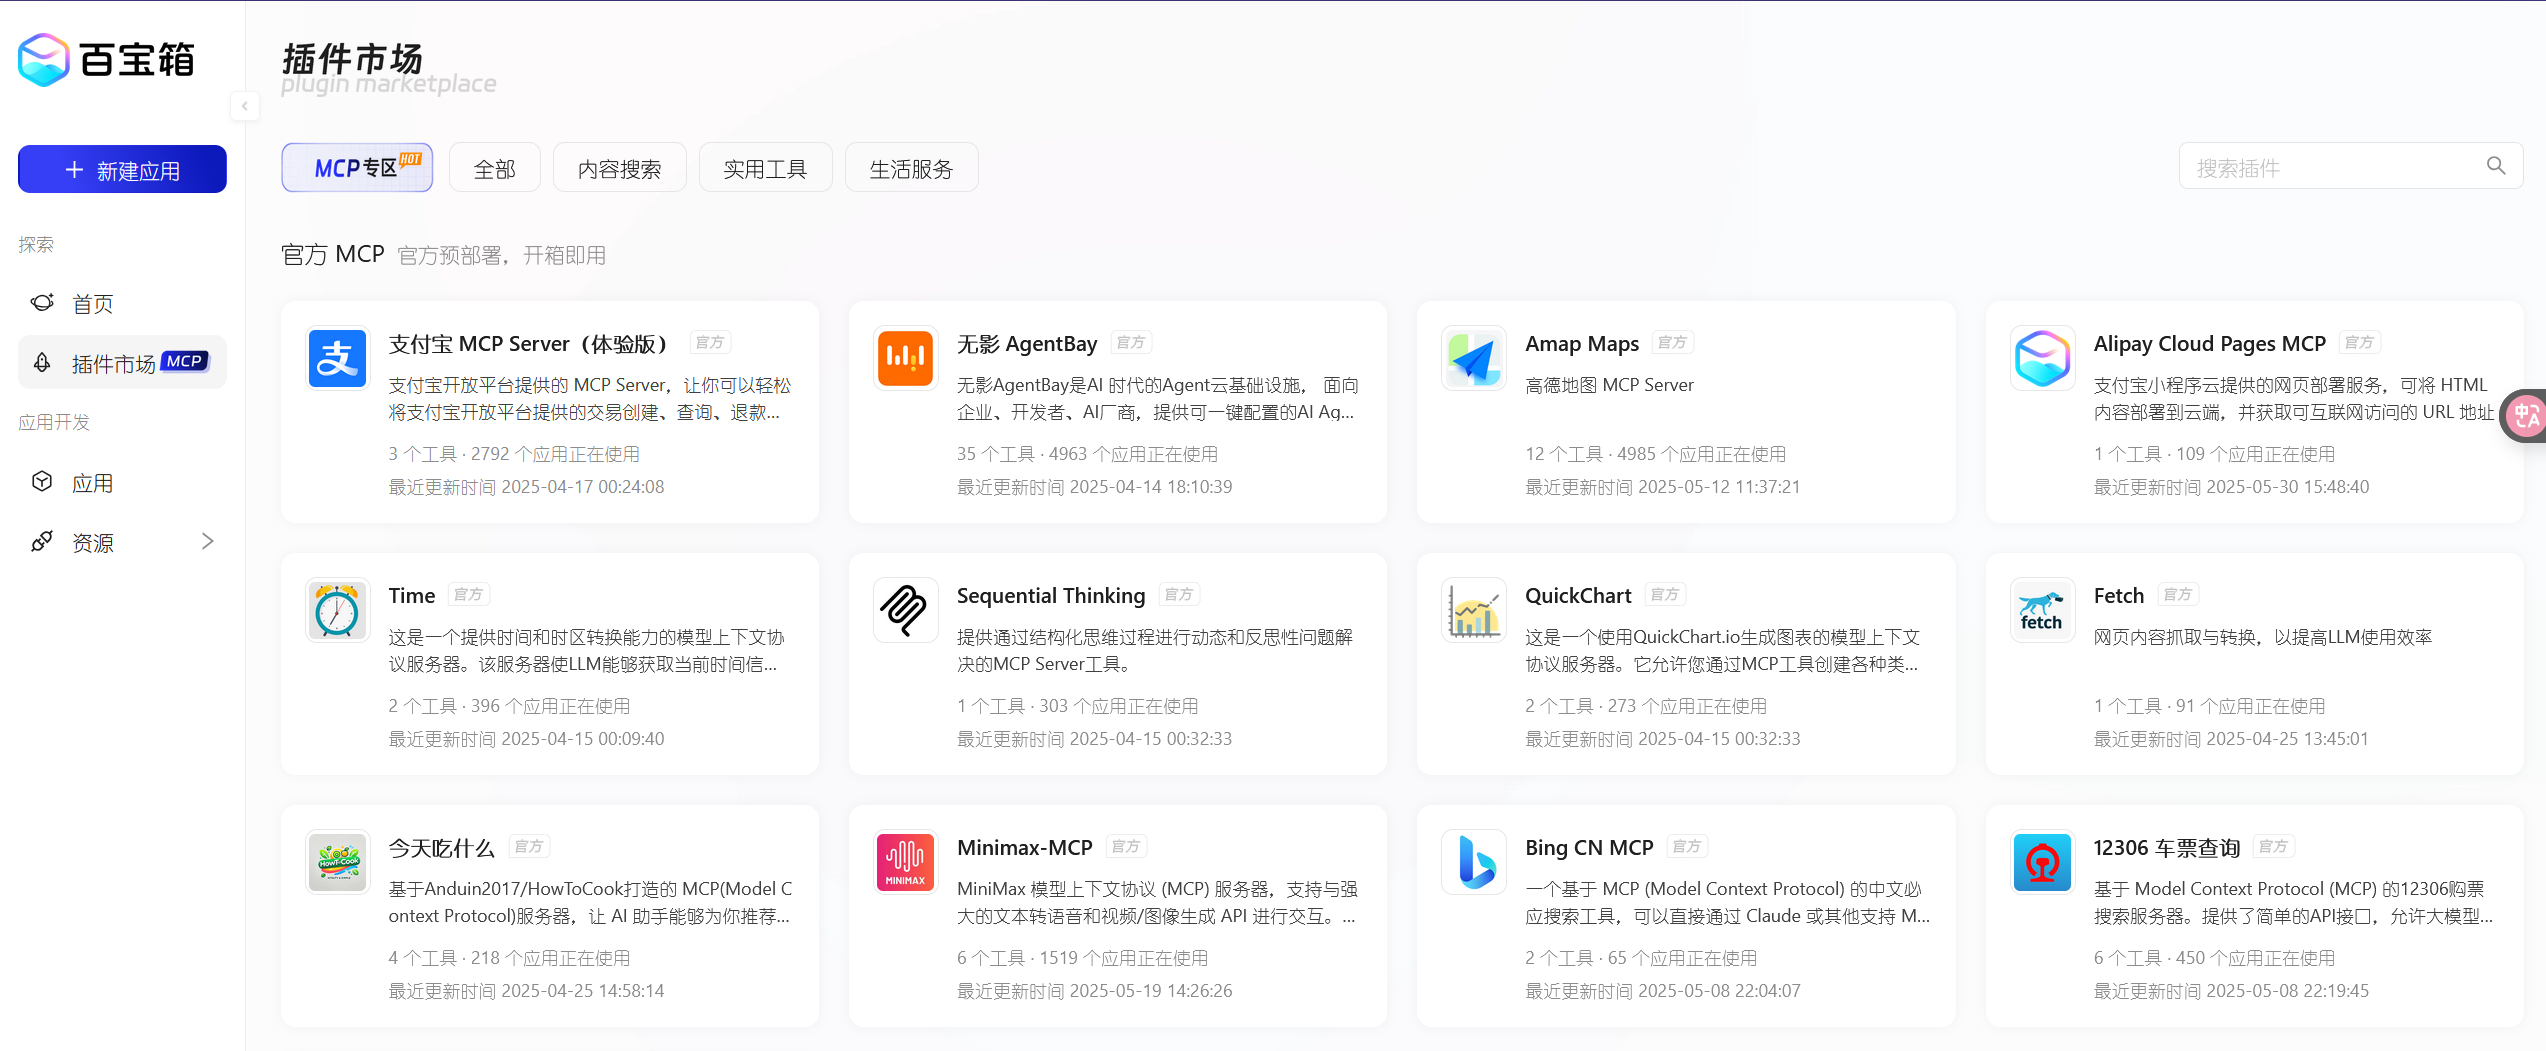This screenshot has width=2546, height=1051.
Task: Open the 今天吃什么 plugin title
Action: pyautogui.click(x=442, y=848)
